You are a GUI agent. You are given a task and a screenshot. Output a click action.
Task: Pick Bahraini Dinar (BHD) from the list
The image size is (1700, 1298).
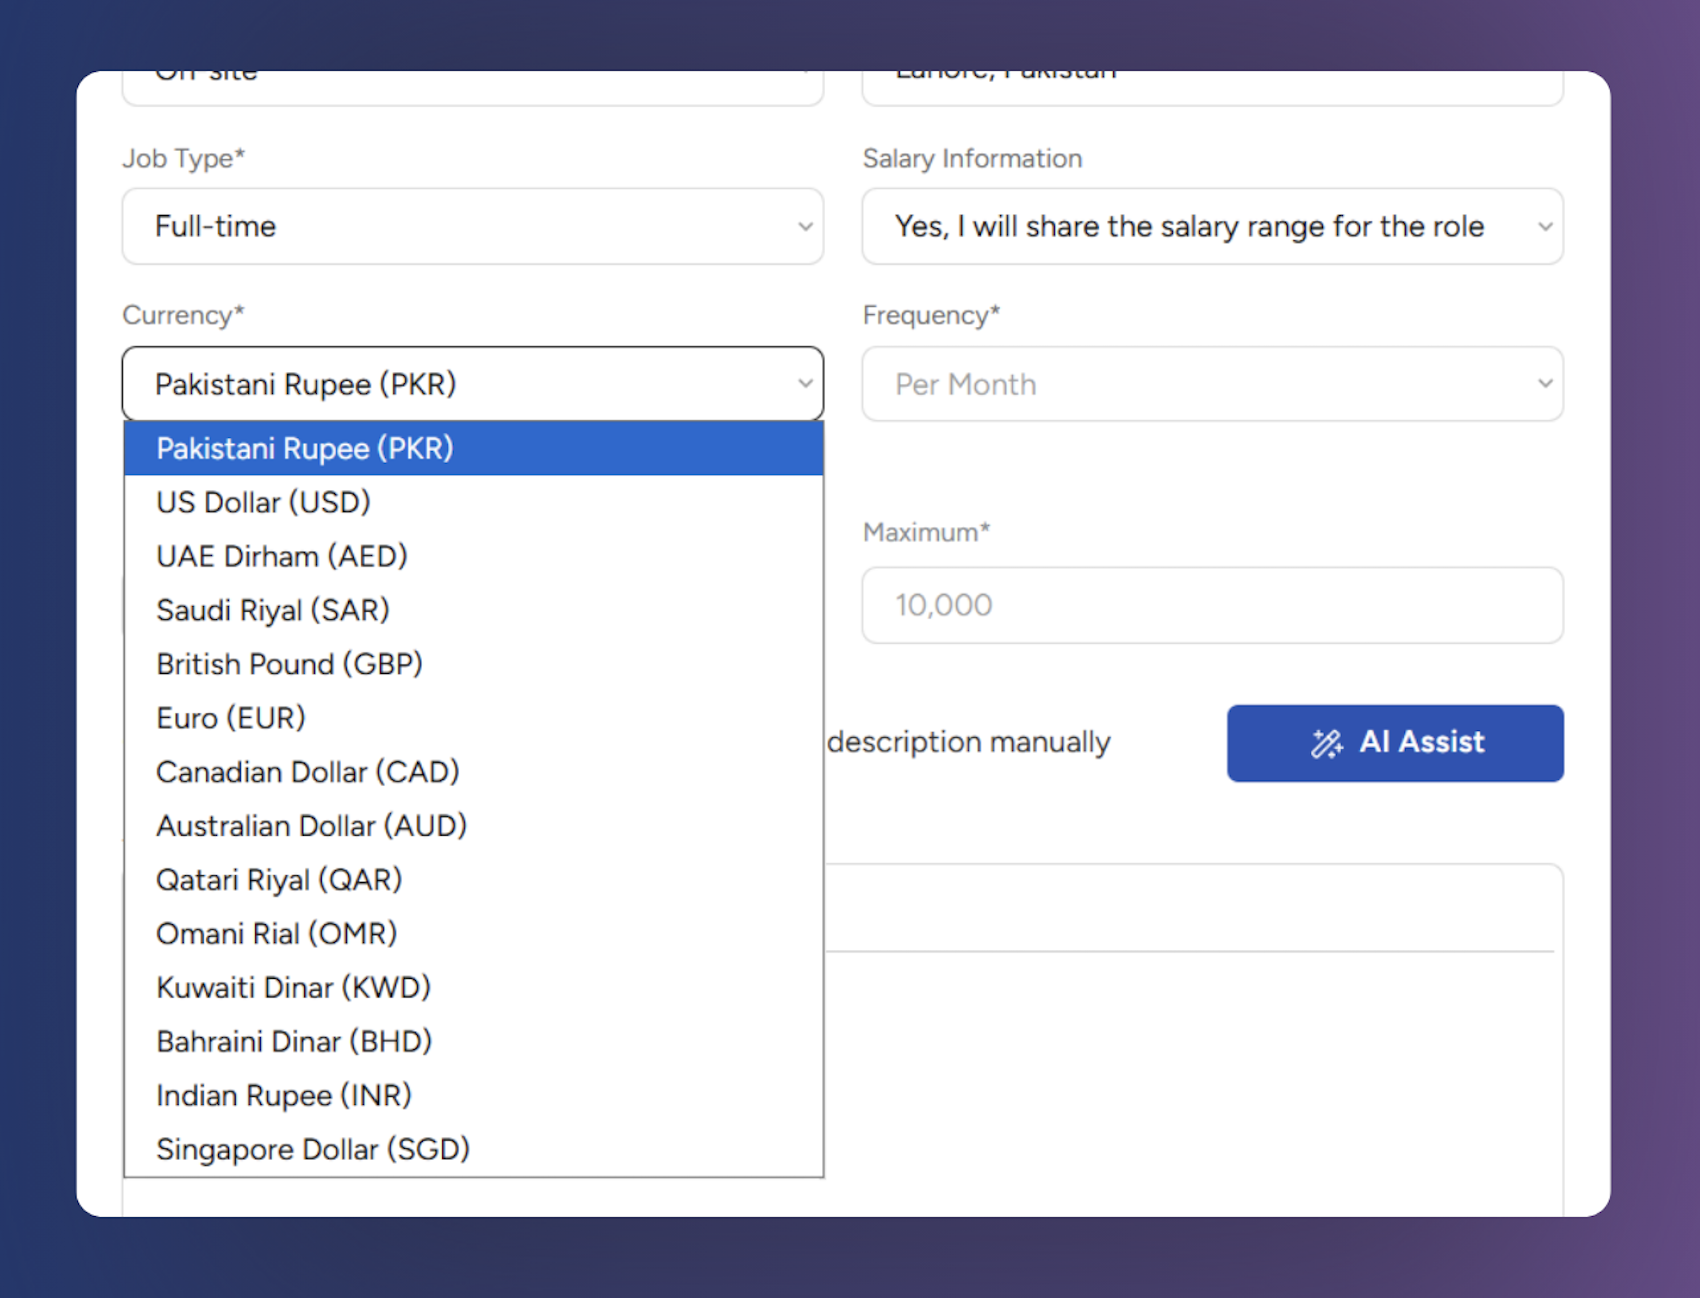[x=474, y=1042]
